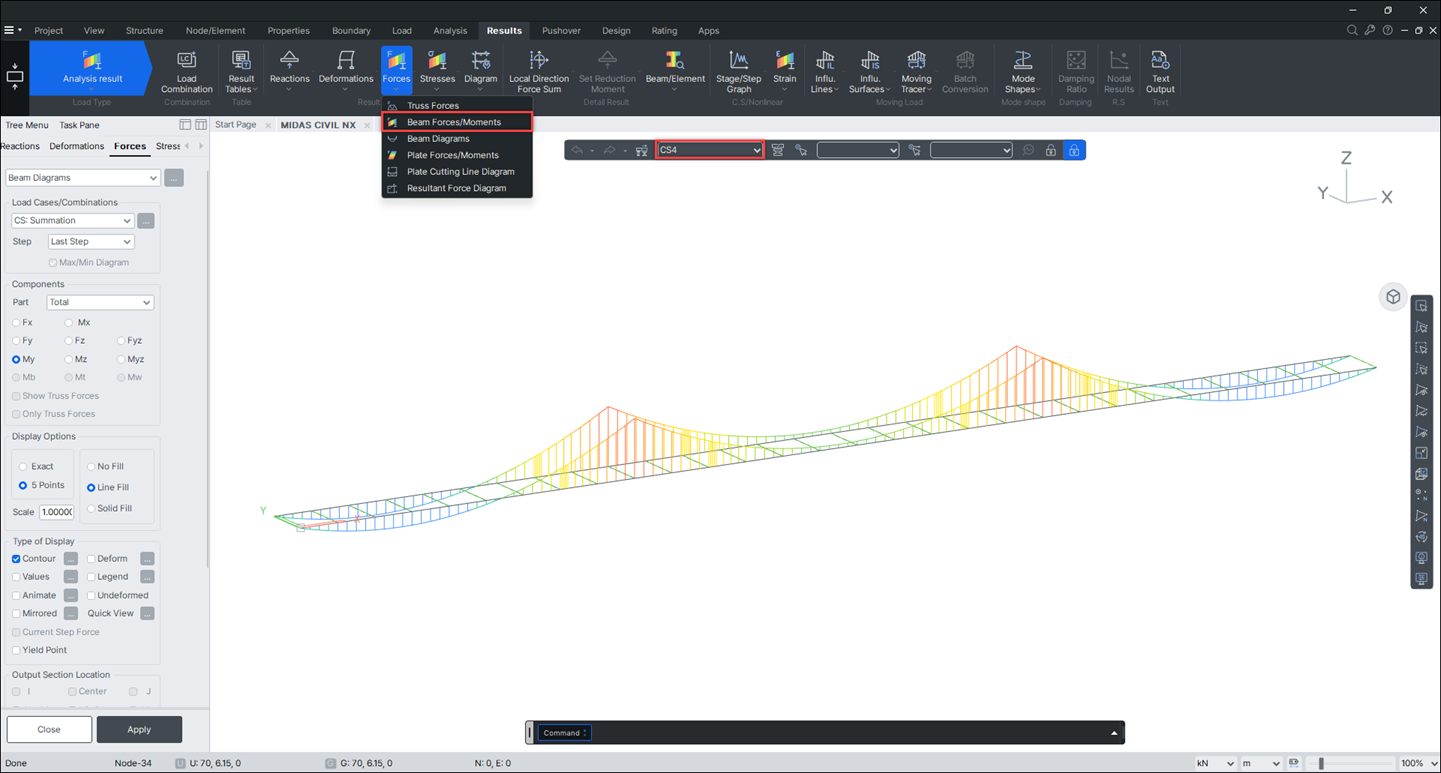Open the Part Total dropdown
This screenshot has height=773, width=1441.
tap(100, 302)
